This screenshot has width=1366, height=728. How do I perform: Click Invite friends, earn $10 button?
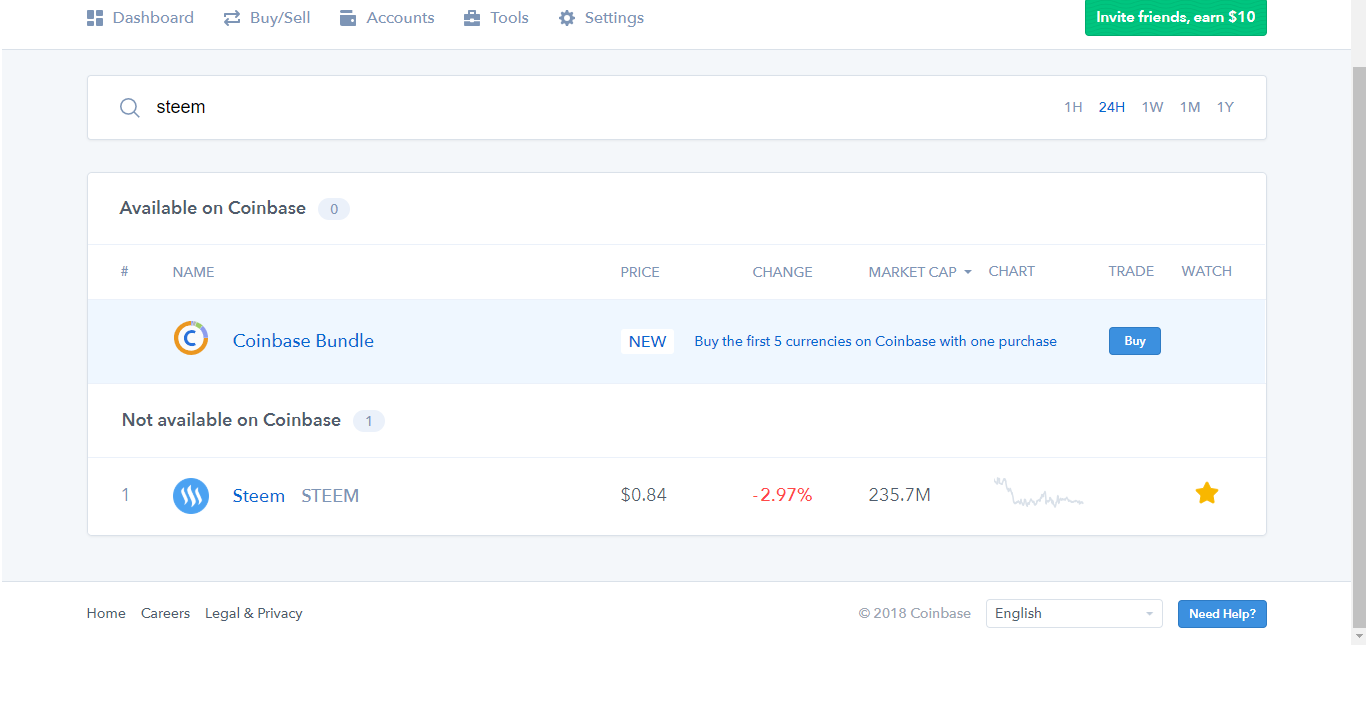(x=1176, y=17)
